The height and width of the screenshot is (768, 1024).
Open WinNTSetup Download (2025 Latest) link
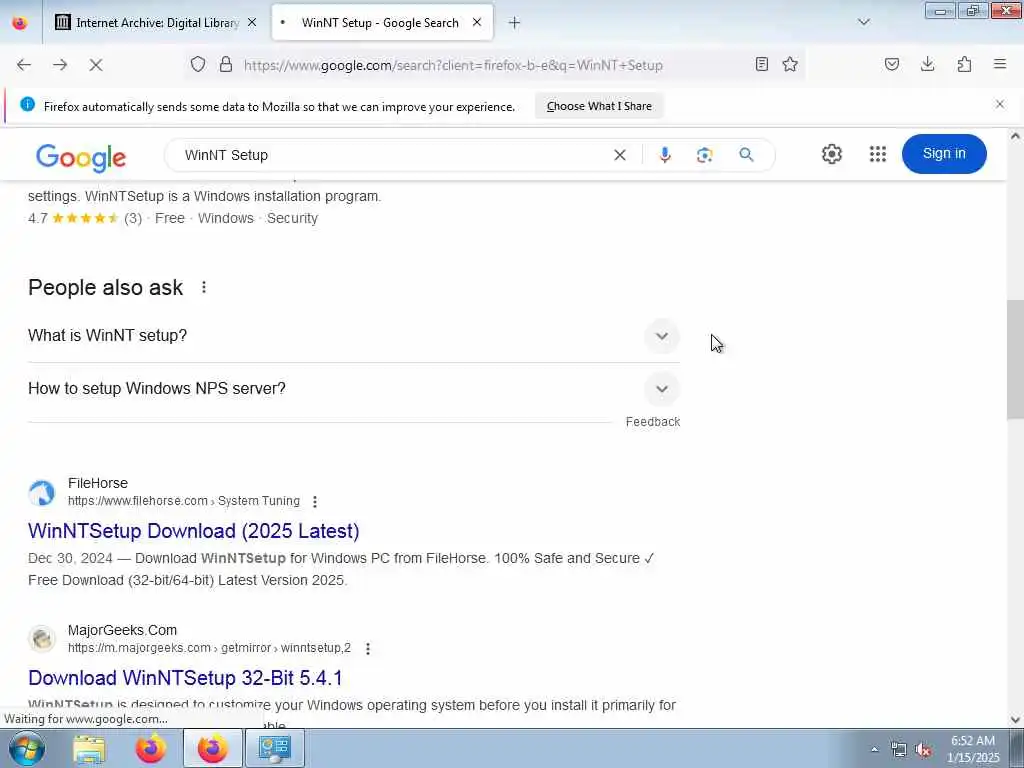click(x=193, y=531)
